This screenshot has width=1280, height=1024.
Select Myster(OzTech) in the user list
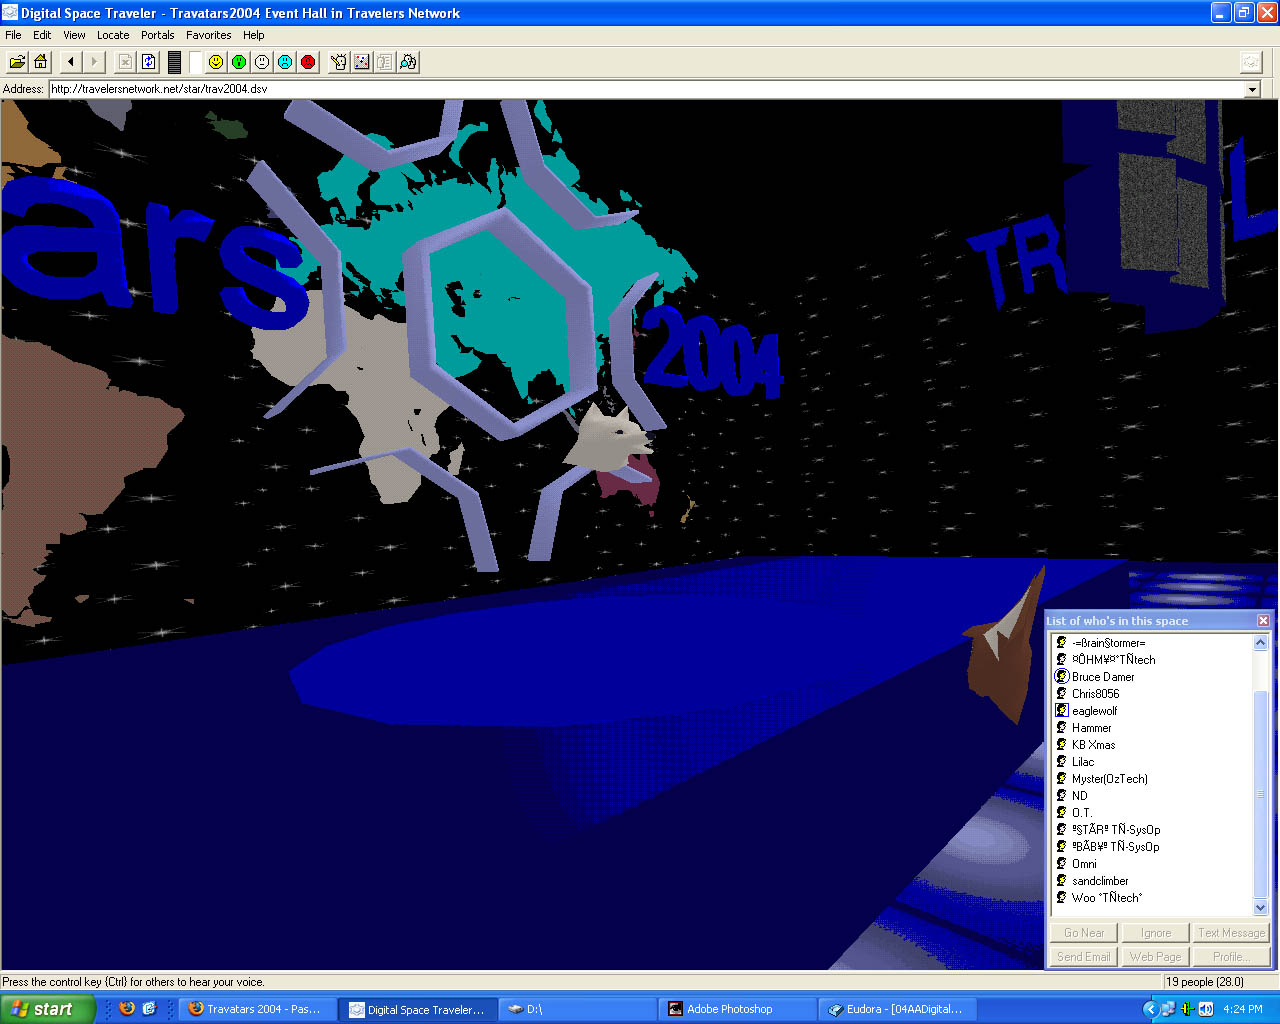pos(1109,779)
